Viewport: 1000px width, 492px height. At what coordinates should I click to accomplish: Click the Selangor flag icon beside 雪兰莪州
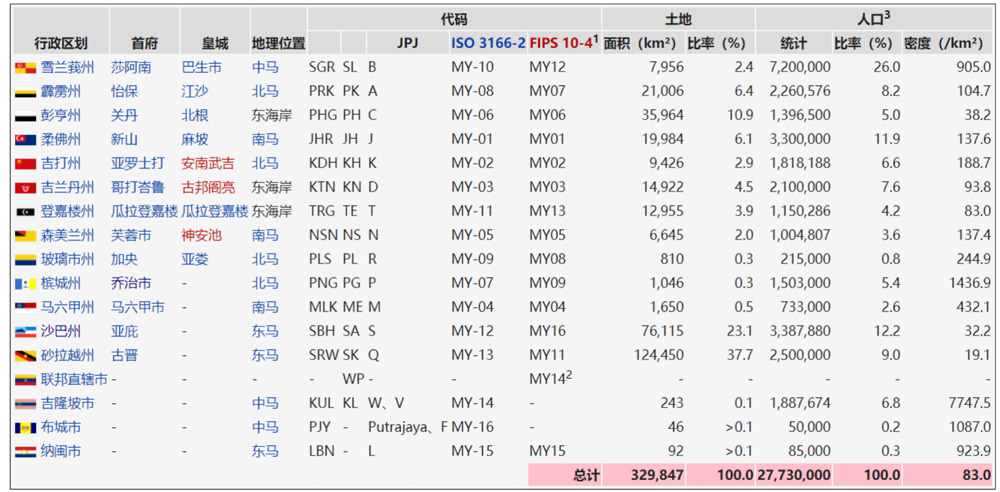(26, 67)
